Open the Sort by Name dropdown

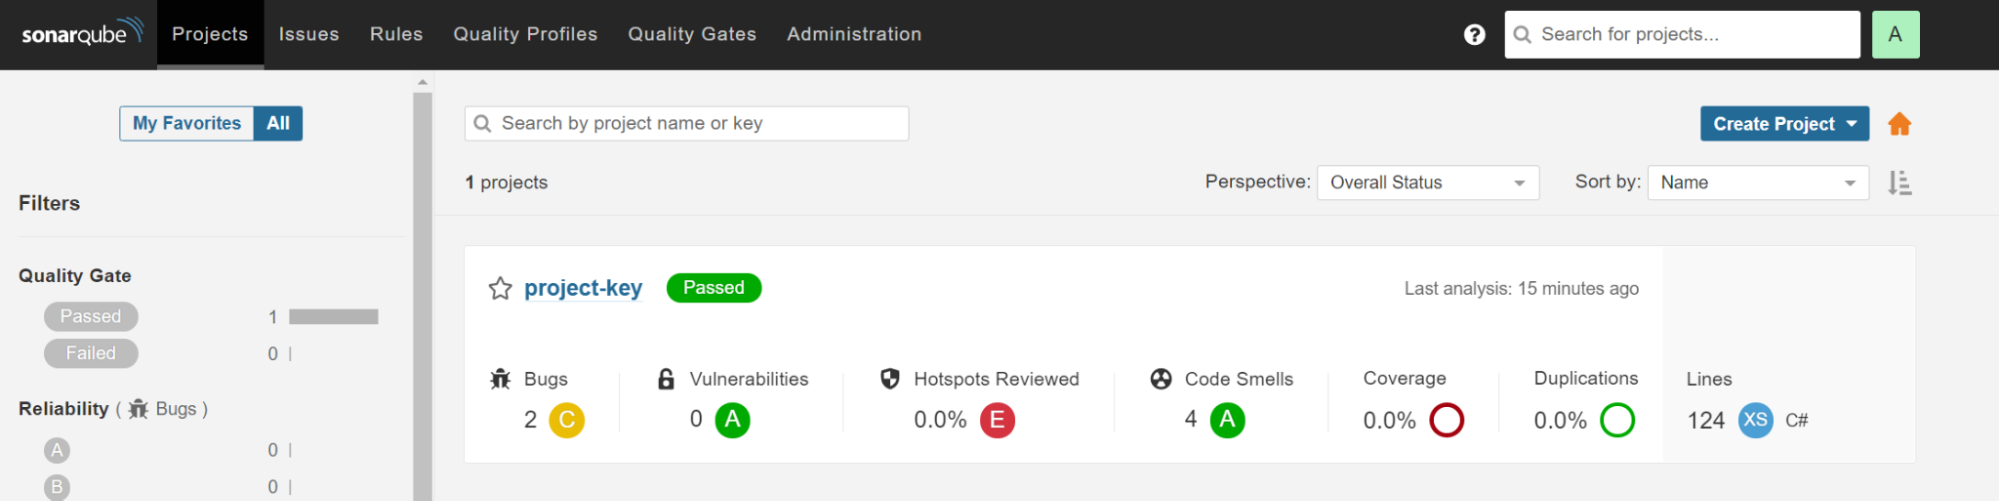[1757, 183]
